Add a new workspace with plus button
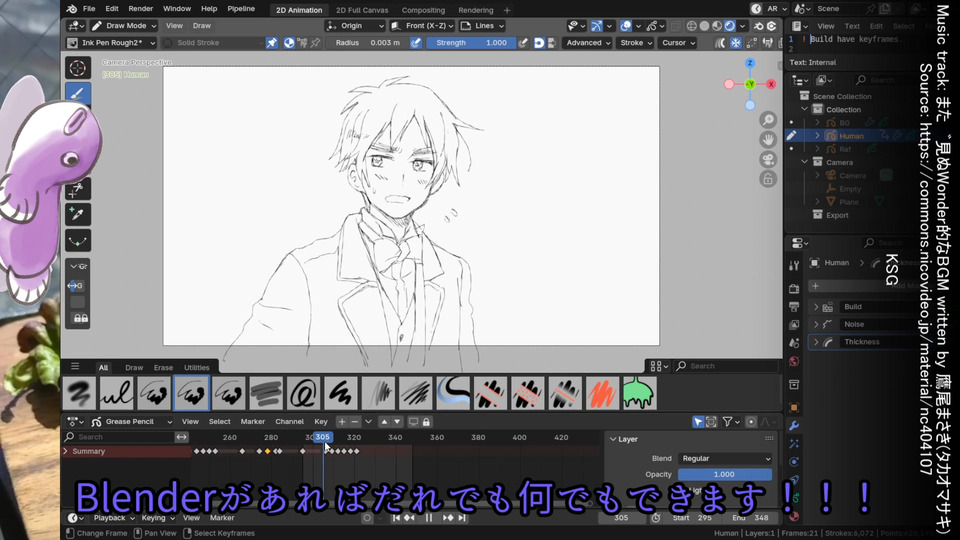The image size is (960, 540). click(x=507, y=10)
